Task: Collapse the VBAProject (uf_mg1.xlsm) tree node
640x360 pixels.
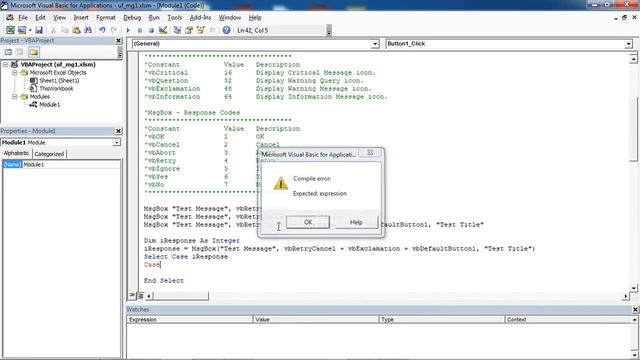Action: [x=6, y=64]
